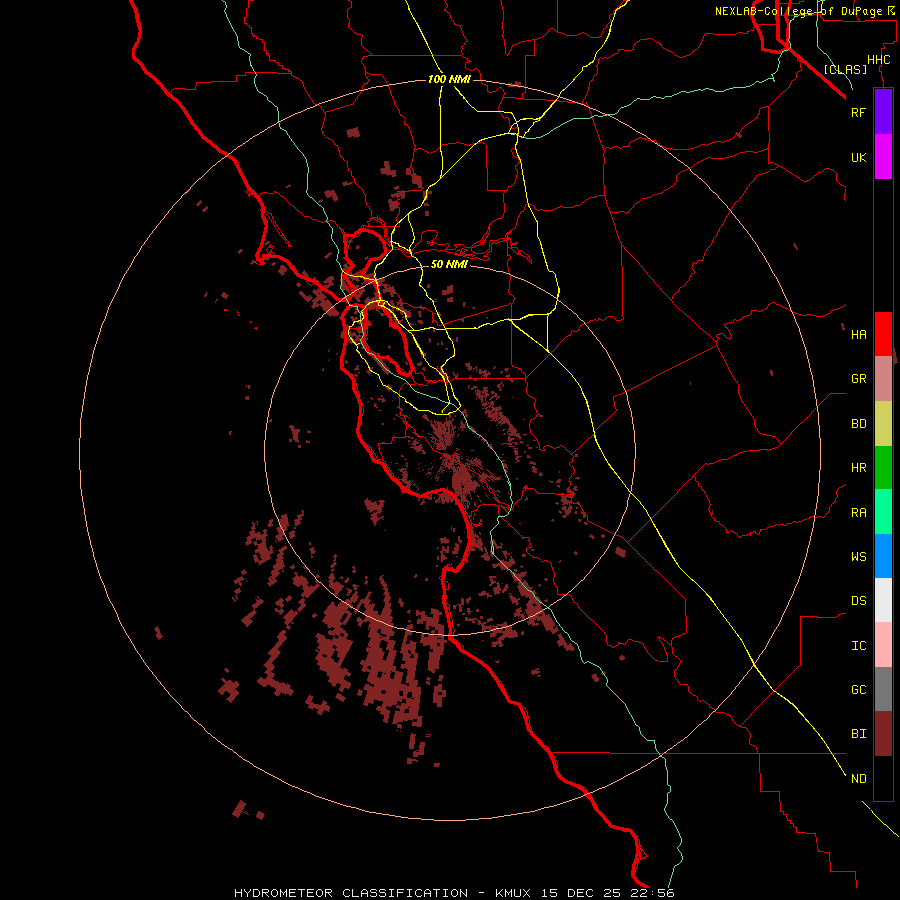The height and width of the screenshot is (900, 900).
Task: Click the HYDROMETEOR CLASSIFICATION title text
Action: [x=351, y=893]
